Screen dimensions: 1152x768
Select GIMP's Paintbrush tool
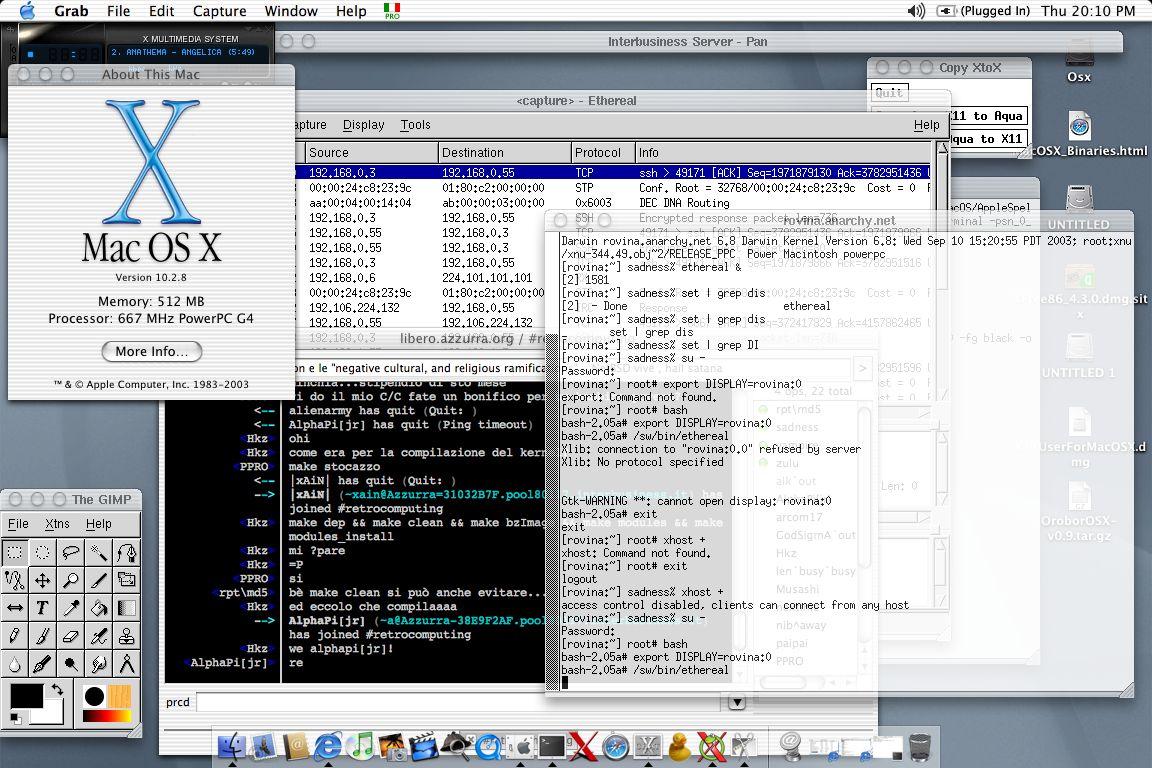tap(43, 636)
